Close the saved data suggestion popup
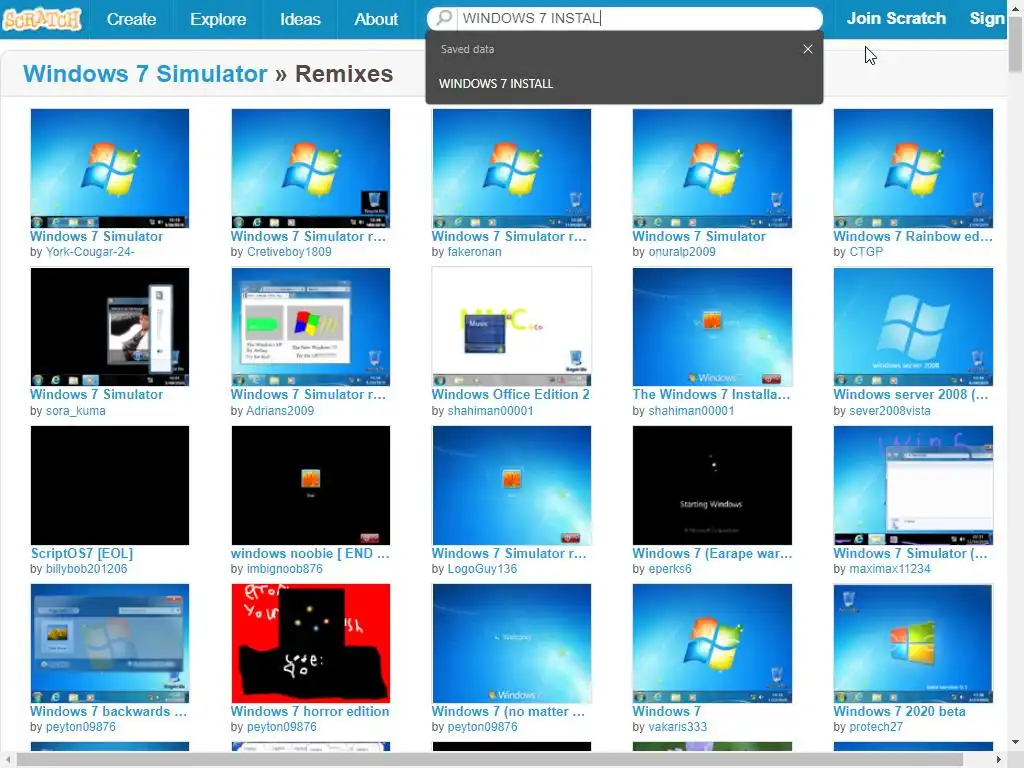This screenshot has width=1024, height=768. click(808, 49)
